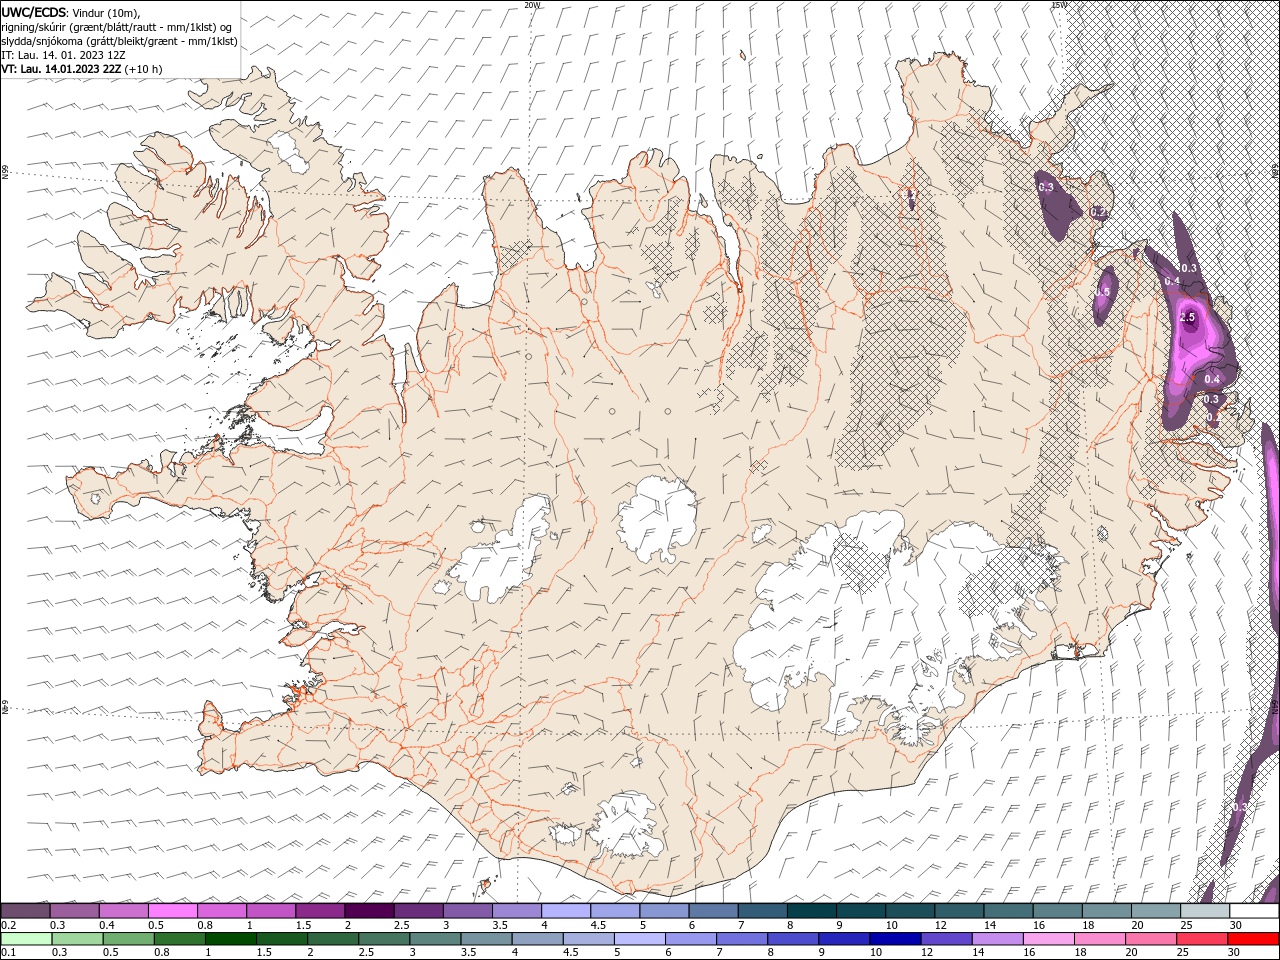Click the 'slydda/snjókoma' legend description line
The width and height of the screenshot is (1280, 960).
119,41
